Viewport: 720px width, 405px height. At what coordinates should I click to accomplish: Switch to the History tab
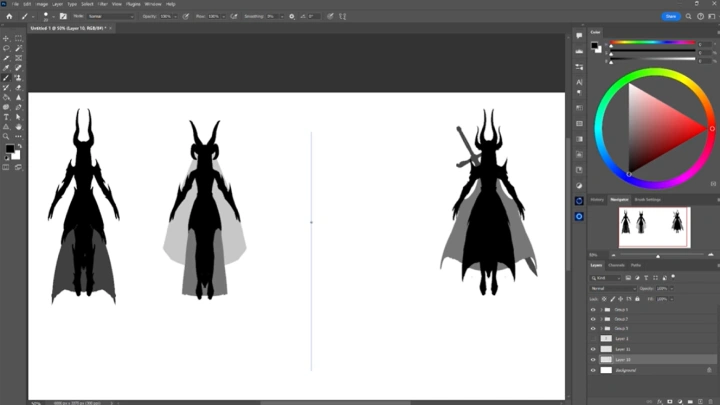(x=597, y=200)
